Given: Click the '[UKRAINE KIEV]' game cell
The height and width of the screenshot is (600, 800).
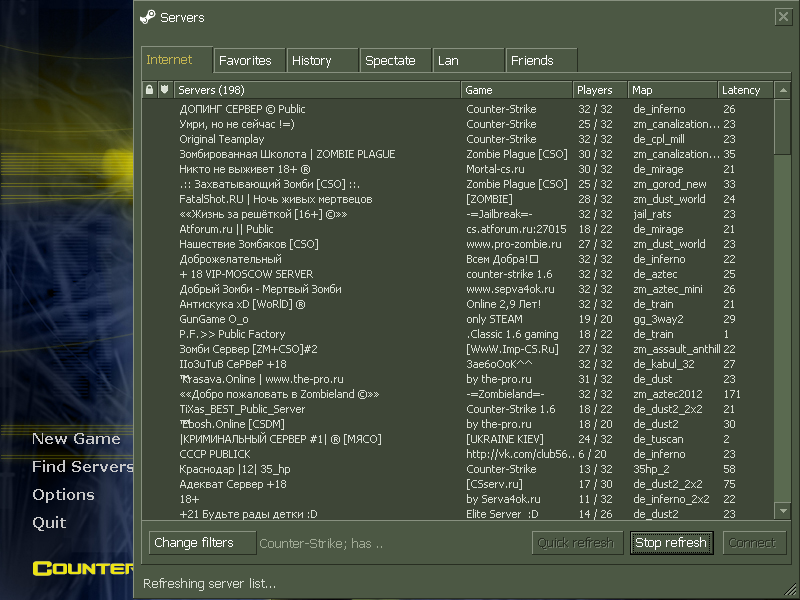Looking at the screenshot, I should pos(505,439).
